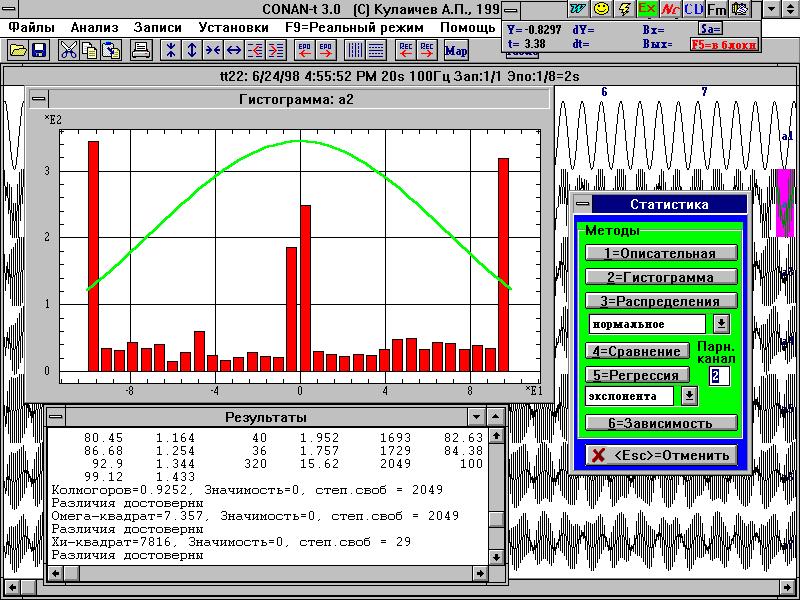Click the red Nc icon
This screenshot has height=600, width=800.
click(x=670, y=9)
